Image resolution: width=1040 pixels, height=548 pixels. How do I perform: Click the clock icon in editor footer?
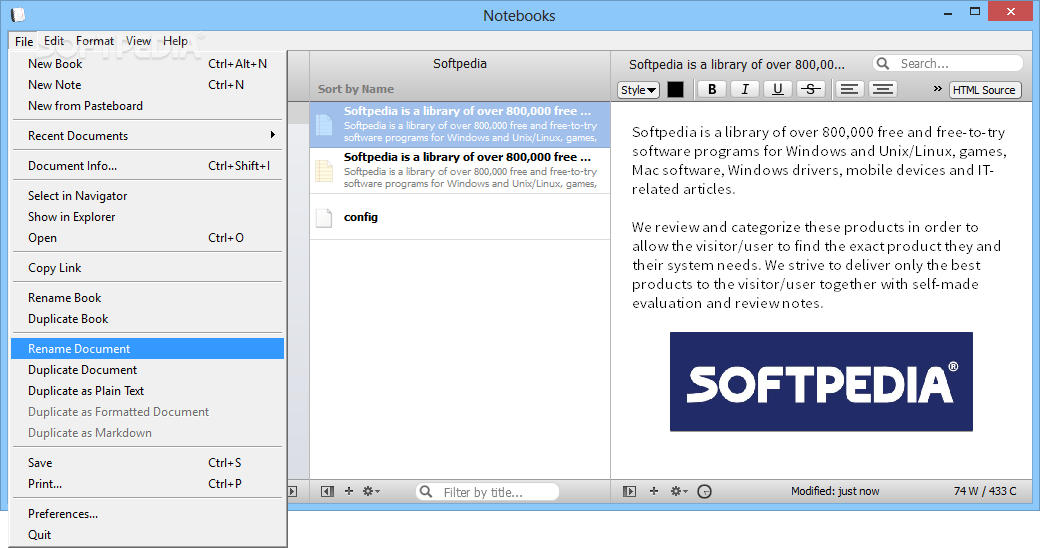coord(704,492)
